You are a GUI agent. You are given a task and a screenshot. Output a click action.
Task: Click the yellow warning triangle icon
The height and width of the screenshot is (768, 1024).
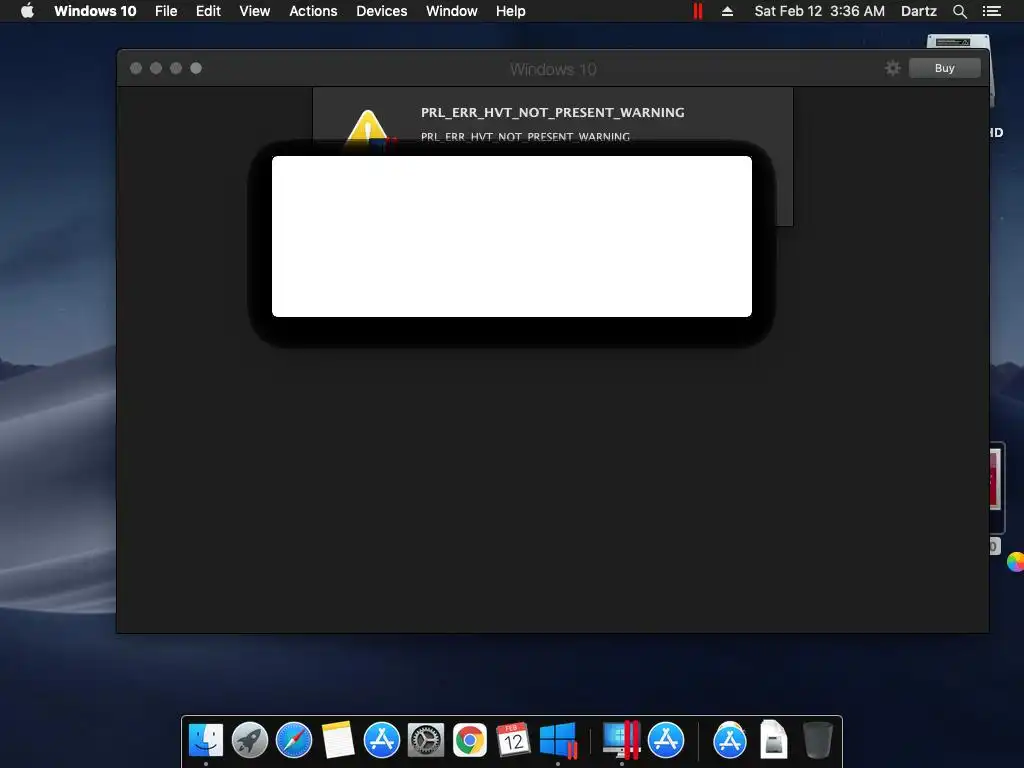[x=368, y=127]
